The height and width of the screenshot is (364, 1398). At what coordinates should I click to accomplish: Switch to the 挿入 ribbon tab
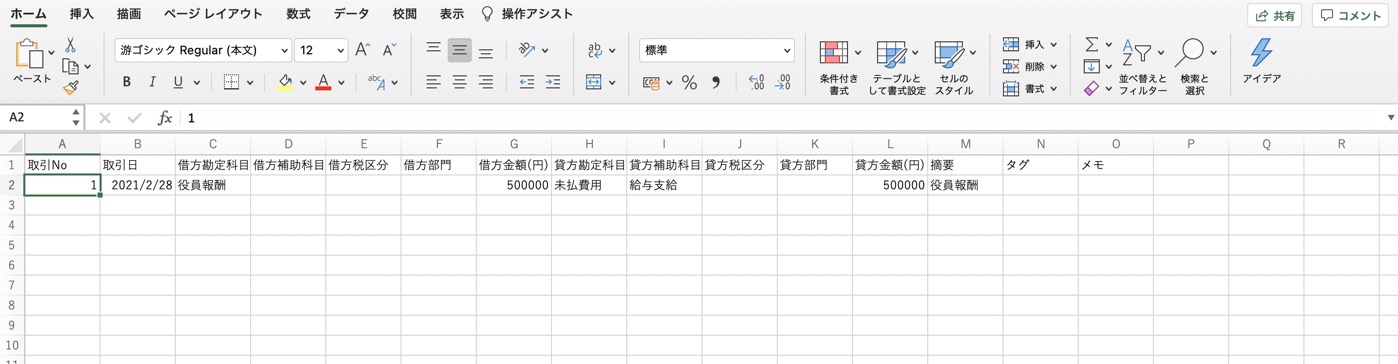(x=82, y=14)
